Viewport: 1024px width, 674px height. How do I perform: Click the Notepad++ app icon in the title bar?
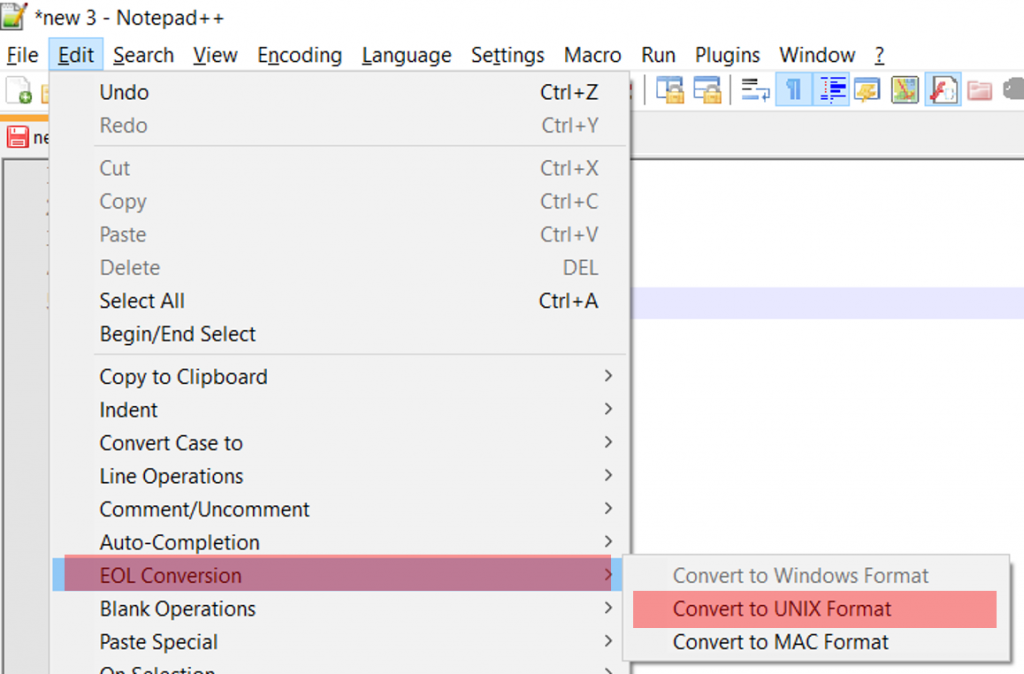point(14,16)
